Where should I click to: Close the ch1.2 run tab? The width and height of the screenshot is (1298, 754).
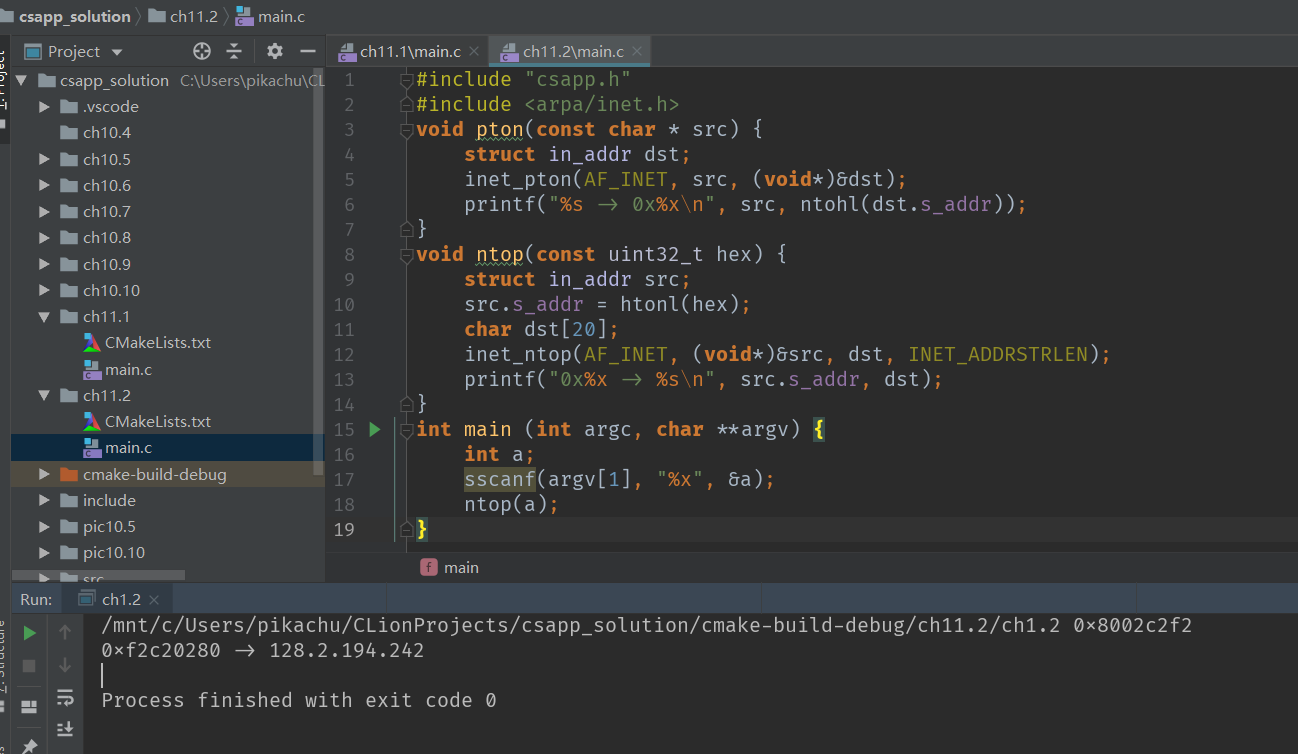pyautogui.click(x=154, y=600)
